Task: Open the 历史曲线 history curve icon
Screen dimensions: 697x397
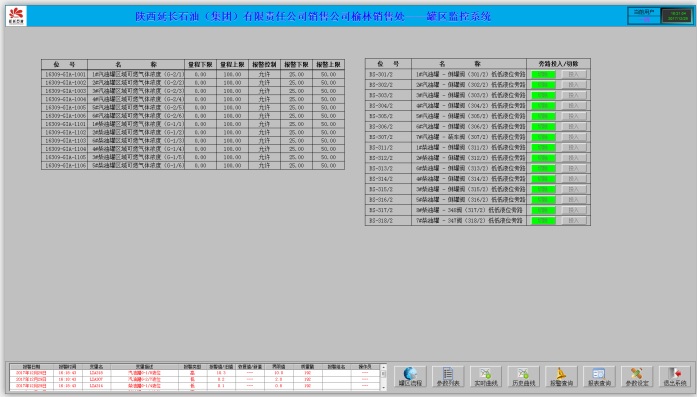Action: tap(523, 376)
